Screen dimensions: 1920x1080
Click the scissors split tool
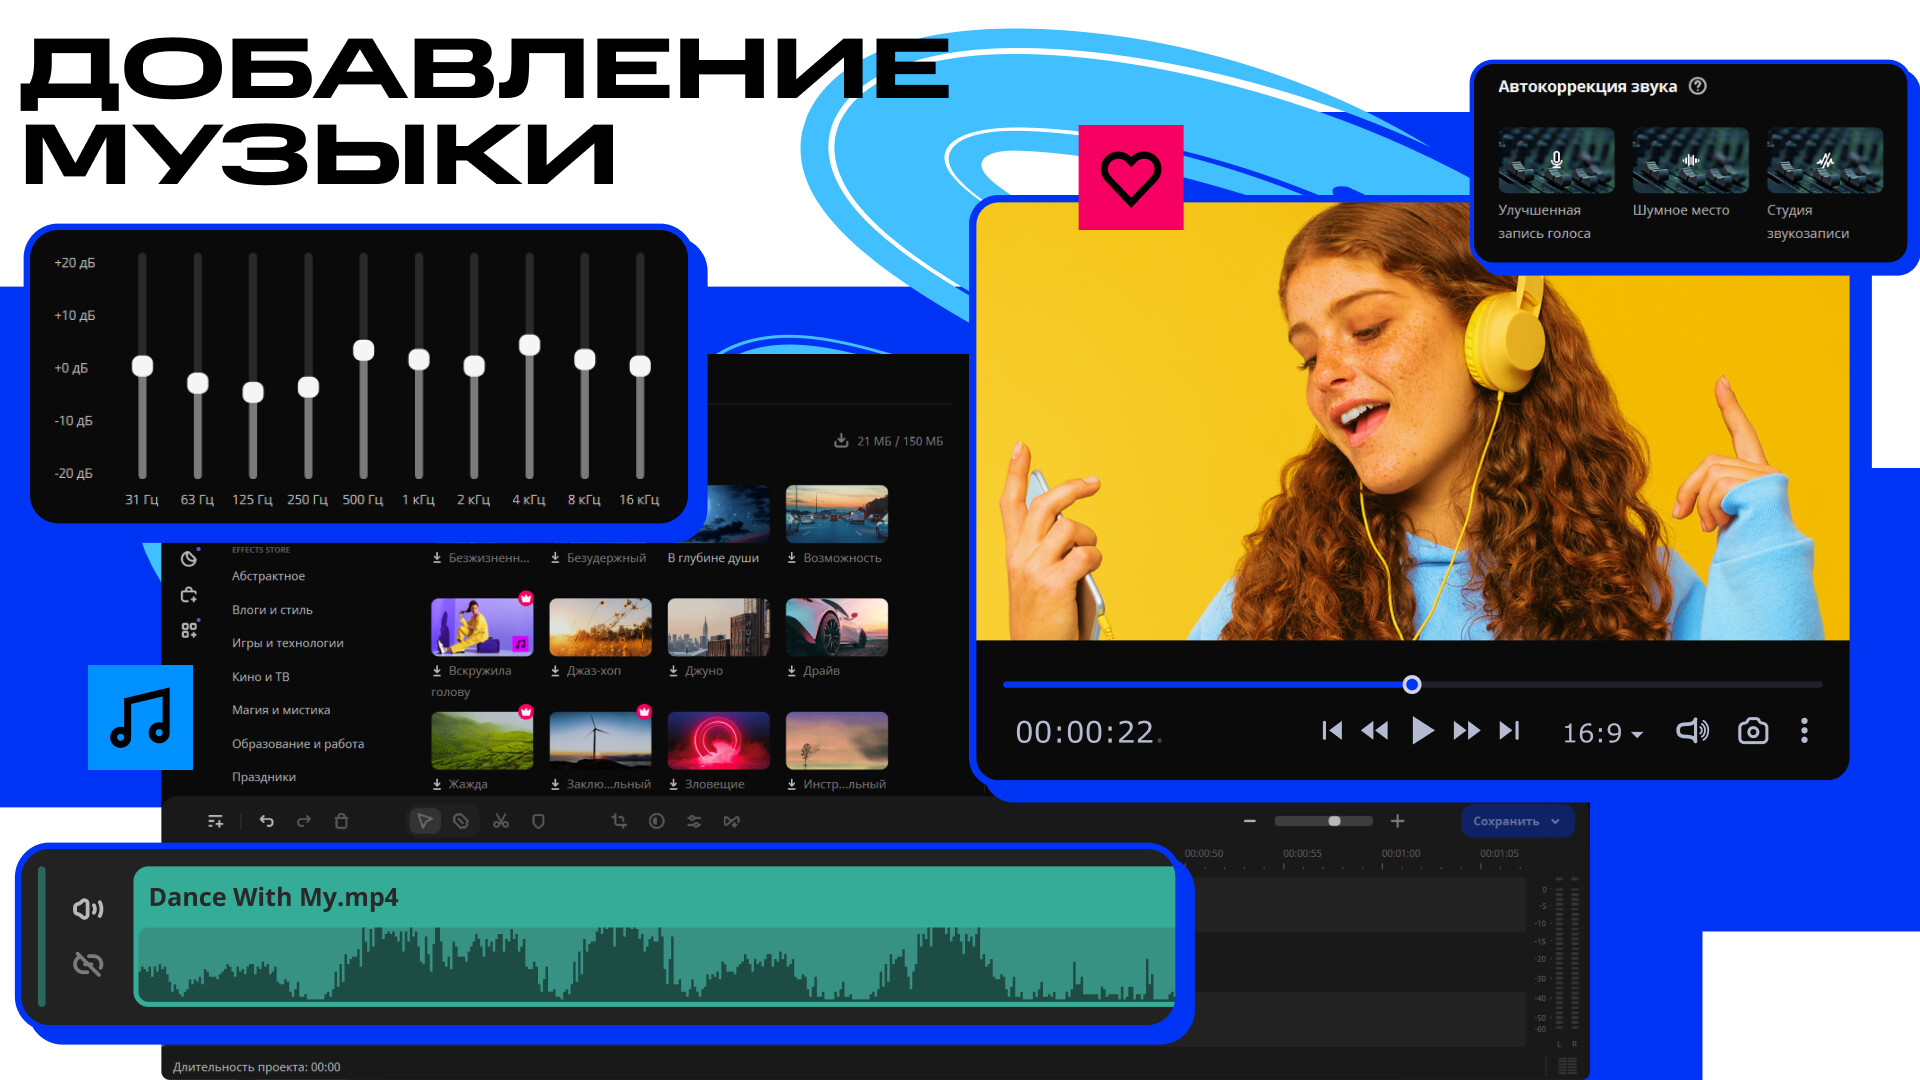tap(501, 821)
